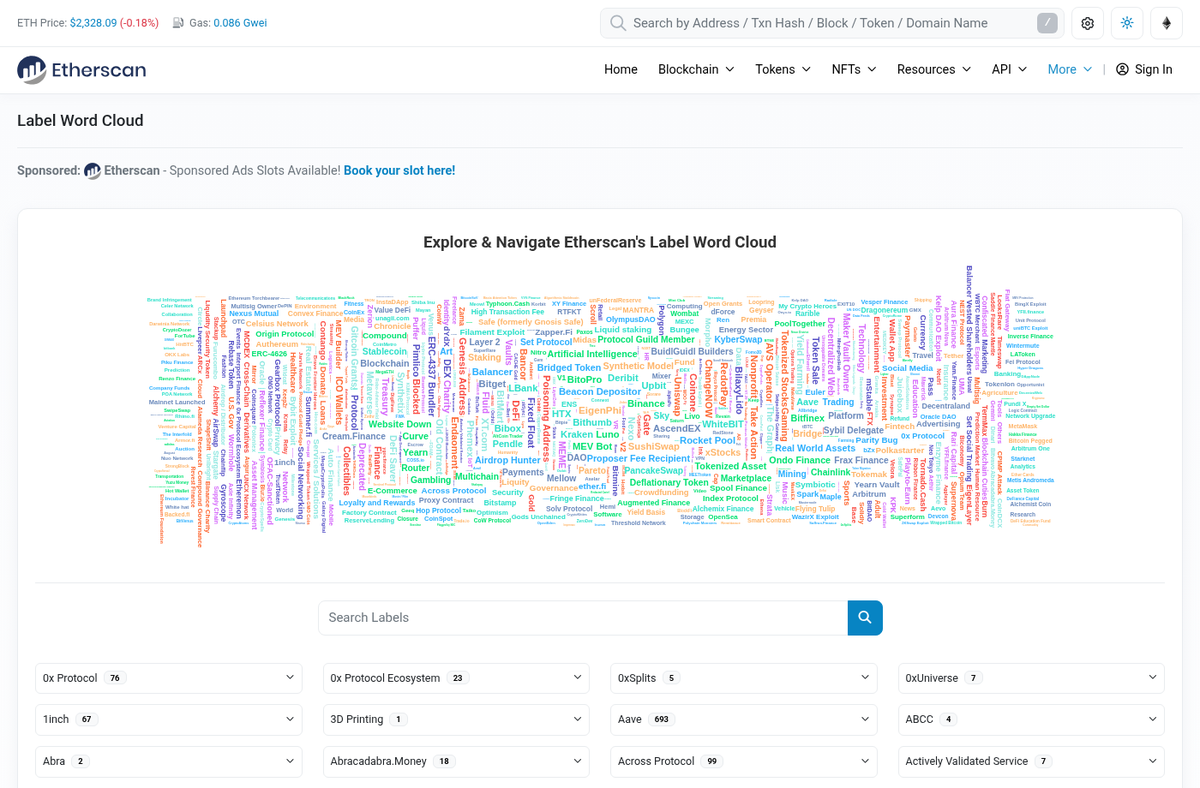
Task: Open the Abracadabra.Money label dropdown
Action: point(456,761)
